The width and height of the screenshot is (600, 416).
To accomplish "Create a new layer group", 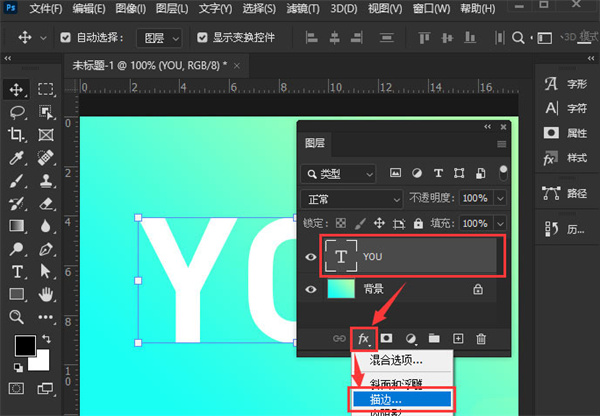I will click(x=434, y=338).
